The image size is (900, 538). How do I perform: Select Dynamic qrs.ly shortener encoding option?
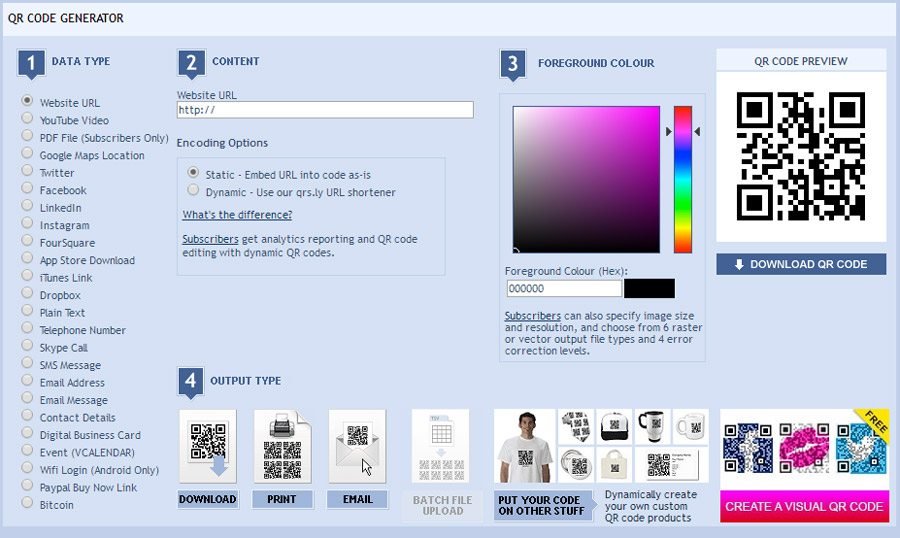click(193, 189)
